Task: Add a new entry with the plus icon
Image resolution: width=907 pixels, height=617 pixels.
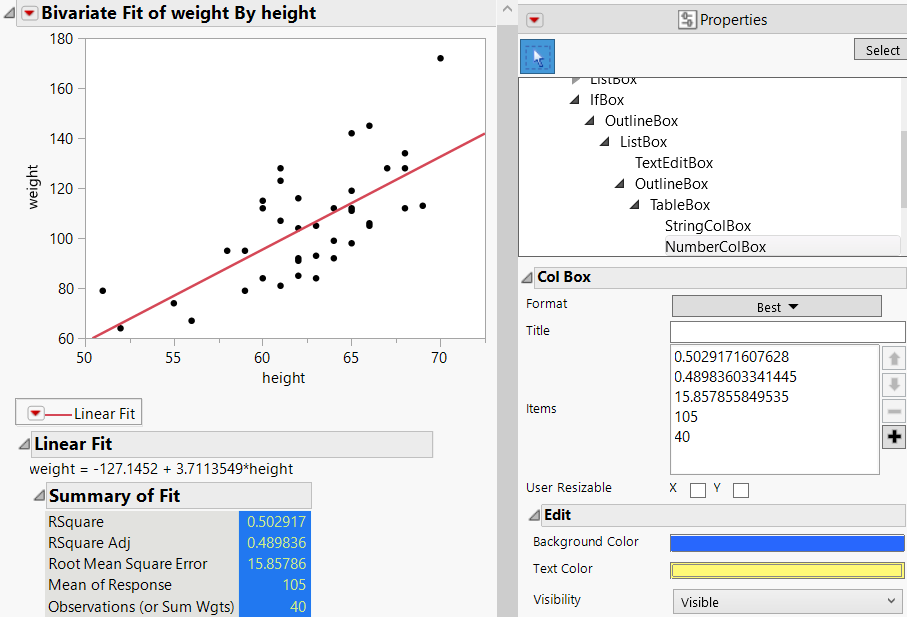Action: (892, 436)
